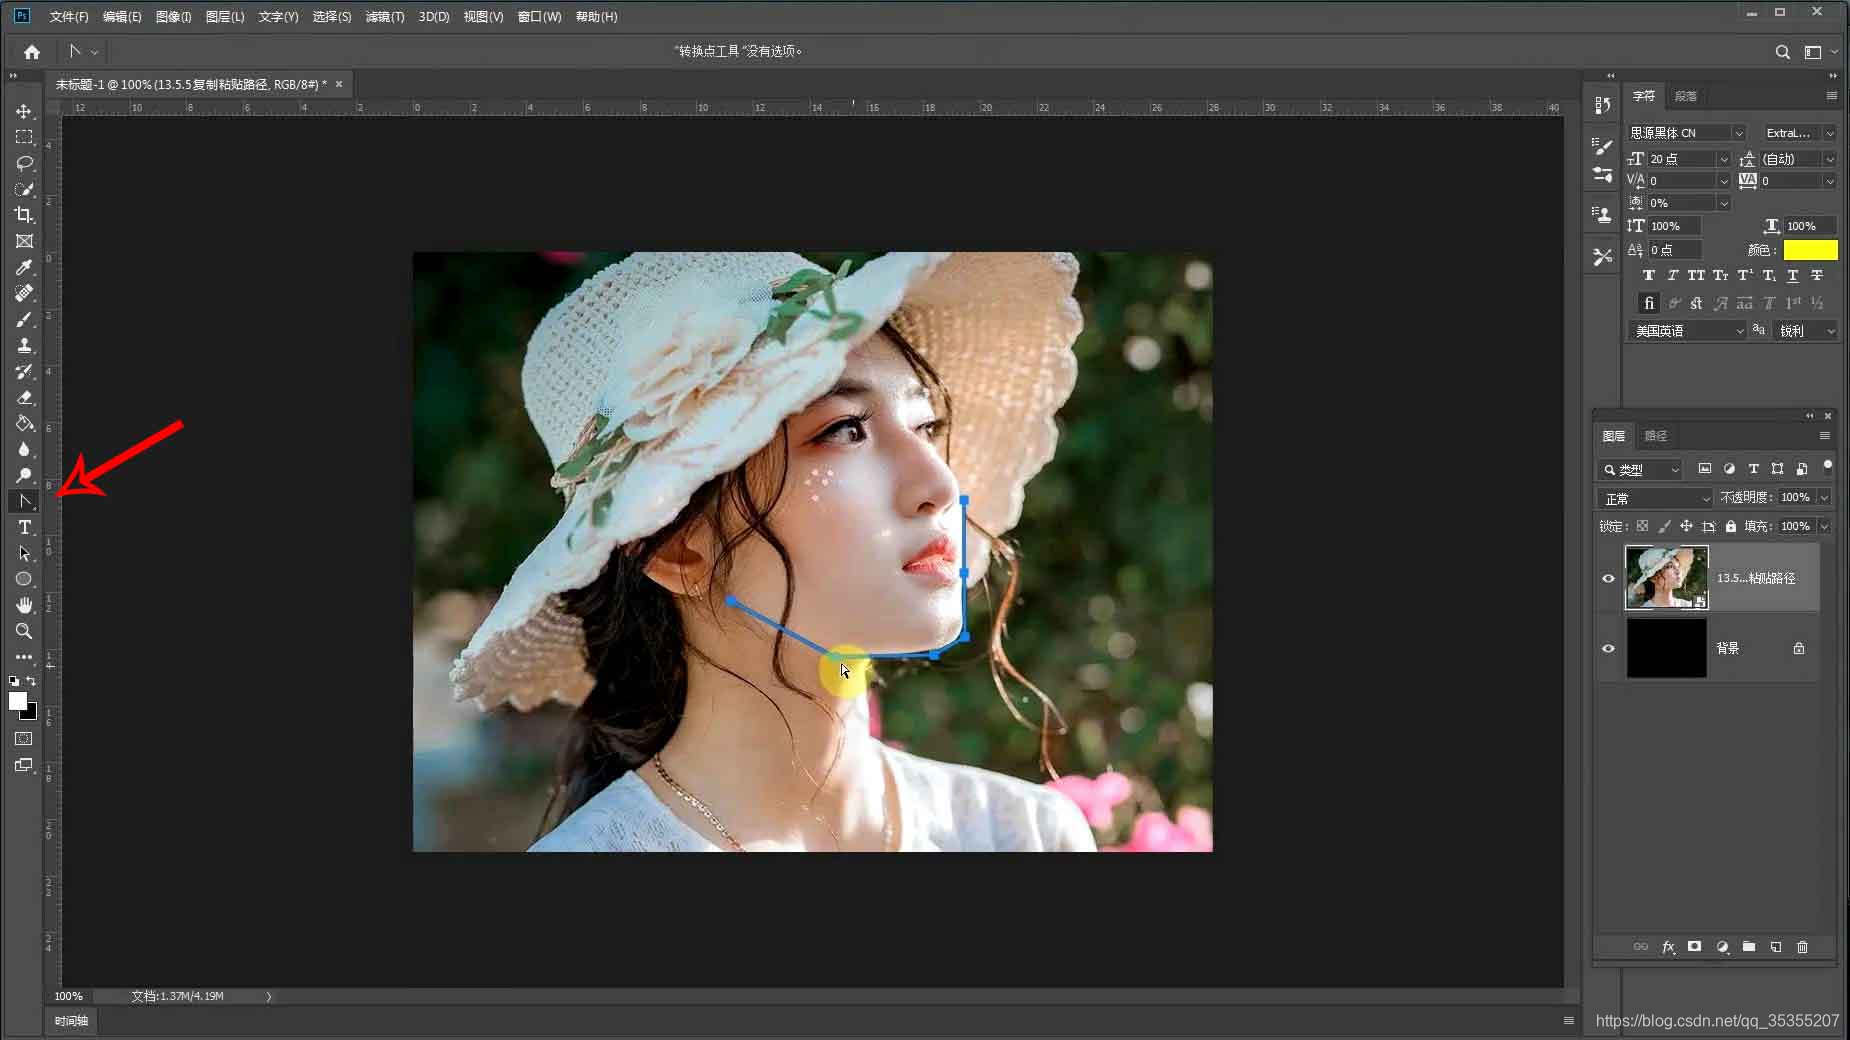The width and height of the screenshot is (1850, 1040).
Task: Open the 锐利 anti-aliasing dropdown
Action: point(1805,331)
